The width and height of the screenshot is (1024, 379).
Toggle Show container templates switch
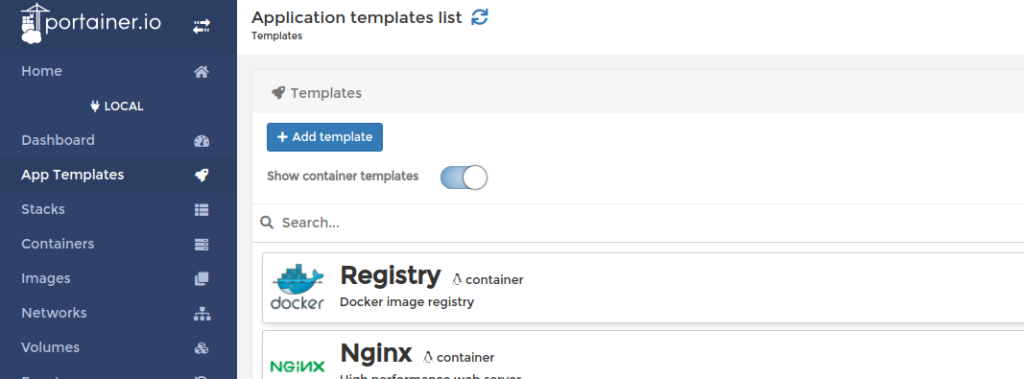point(464,177)
